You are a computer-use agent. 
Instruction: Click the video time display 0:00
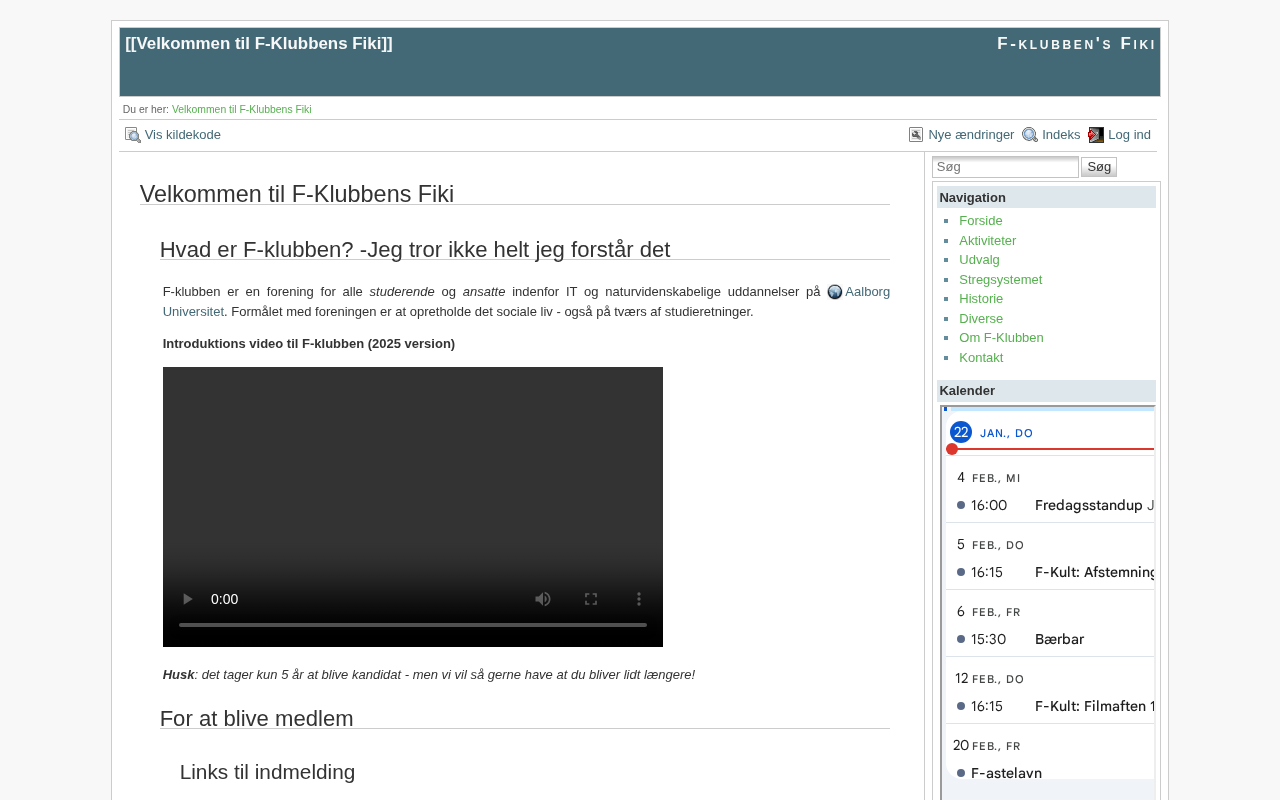pos(224,599)
